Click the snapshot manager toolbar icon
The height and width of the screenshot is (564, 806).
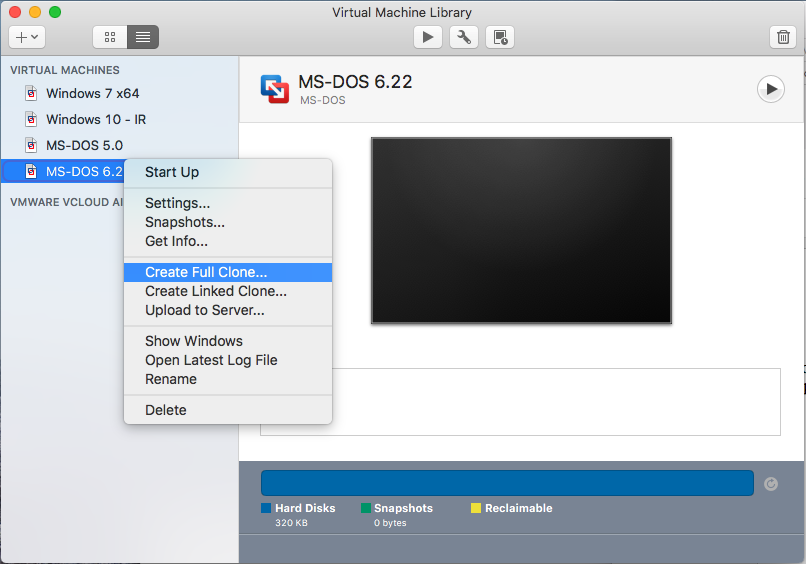pos(500,37)
